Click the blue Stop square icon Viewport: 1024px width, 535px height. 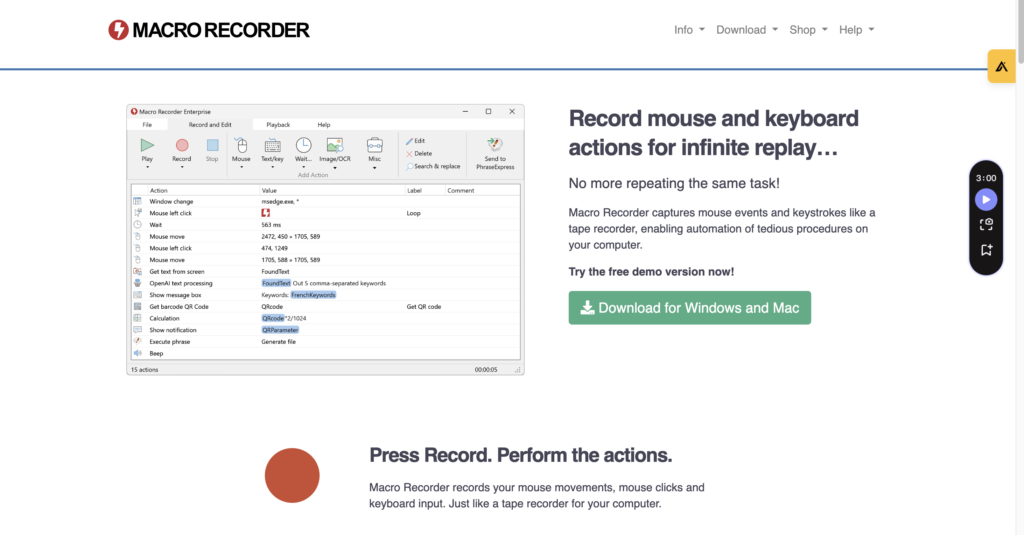[212, 145]
